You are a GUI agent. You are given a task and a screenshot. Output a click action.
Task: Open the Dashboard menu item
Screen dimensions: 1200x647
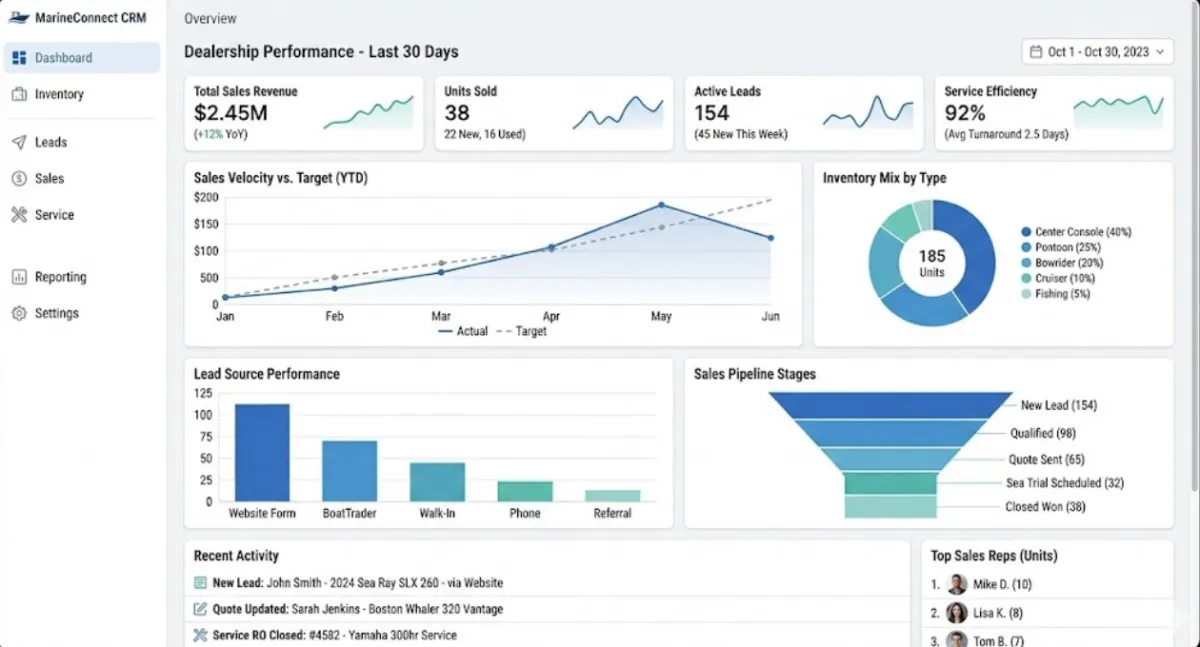point(82,58)
